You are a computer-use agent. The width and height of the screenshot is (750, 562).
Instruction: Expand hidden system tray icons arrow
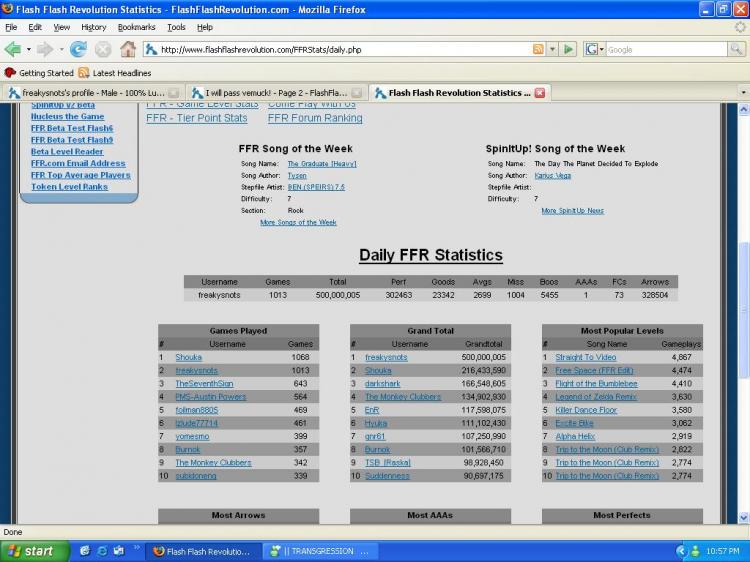pyautogui.click(x=681, y=551)
